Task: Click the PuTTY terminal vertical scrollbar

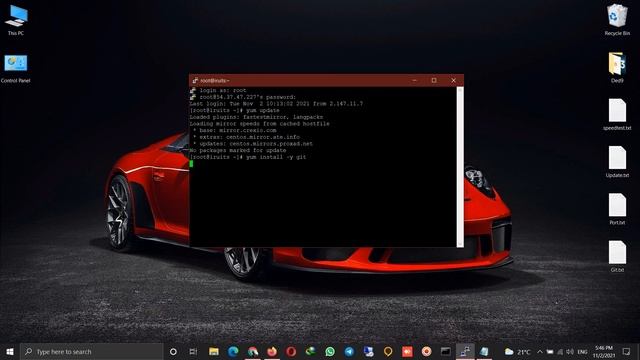Action: (460, 167)
